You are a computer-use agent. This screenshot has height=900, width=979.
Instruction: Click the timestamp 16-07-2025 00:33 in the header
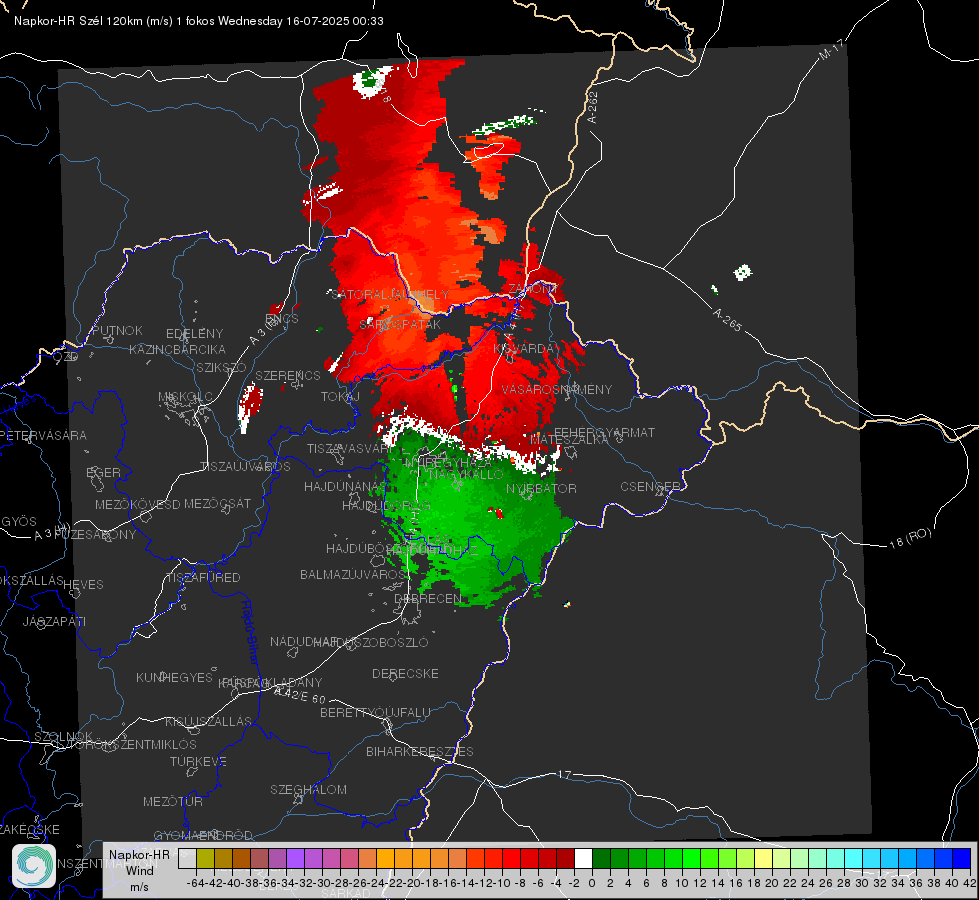coord(335,21)
